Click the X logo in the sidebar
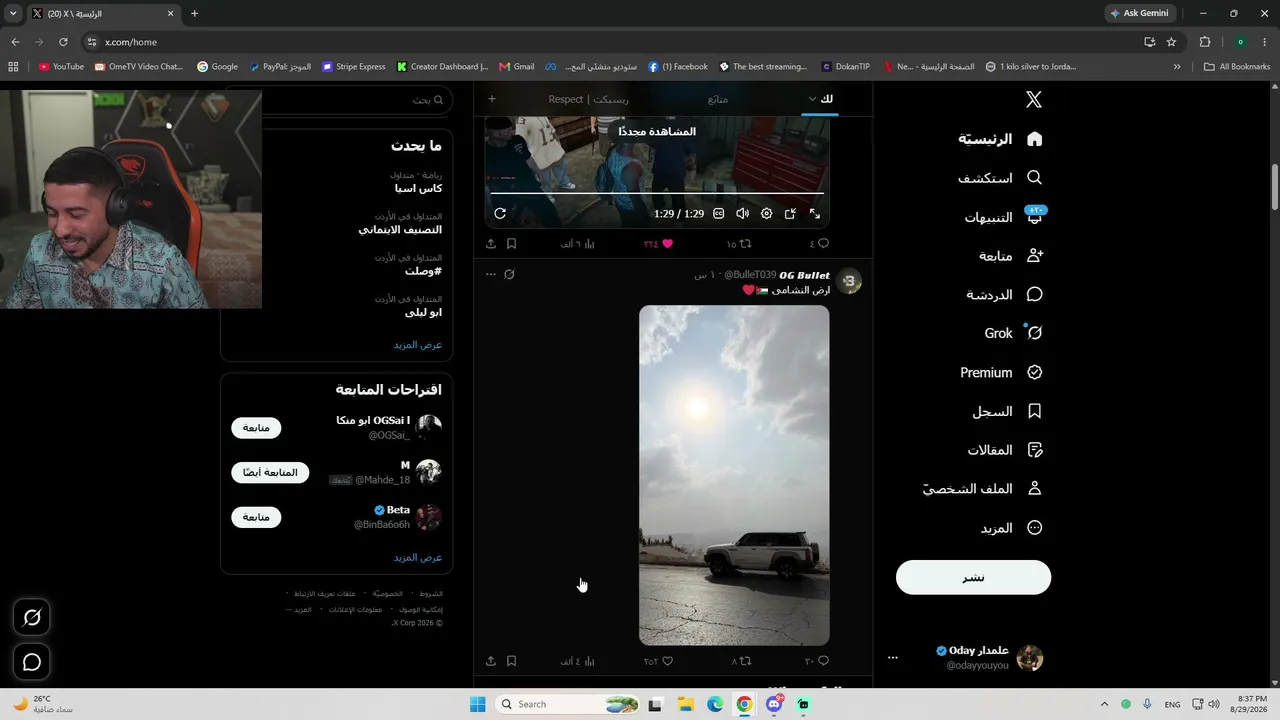The width and height of the screenshot is (1280, 720). click(x=1034, y=99)
